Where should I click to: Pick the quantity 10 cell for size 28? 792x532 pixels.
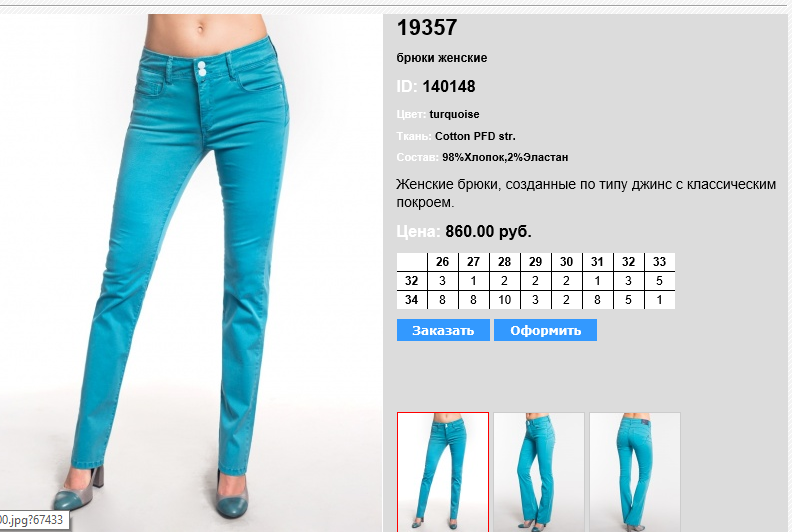click(505, 300)
